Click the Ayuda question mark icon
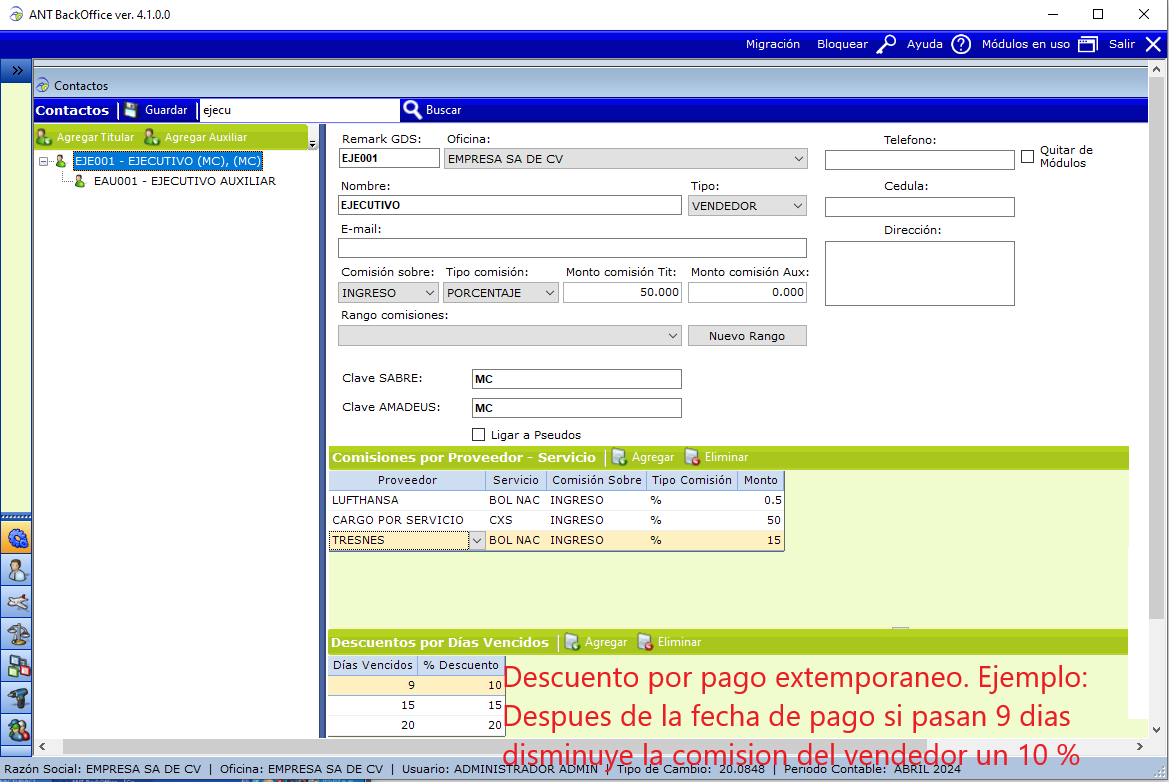 tap(961, 44)
